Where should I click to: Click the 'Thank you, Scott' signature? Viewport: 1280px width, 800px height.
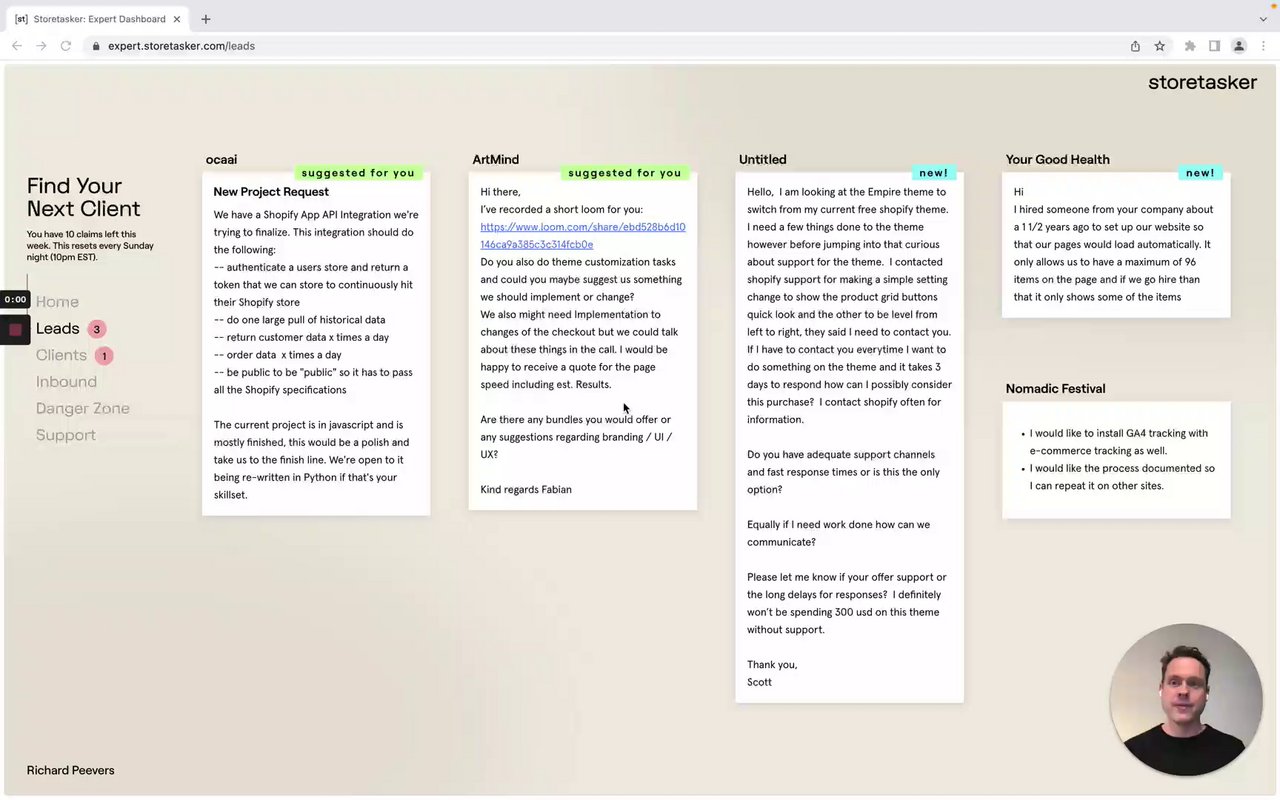[x=772, y=673]
